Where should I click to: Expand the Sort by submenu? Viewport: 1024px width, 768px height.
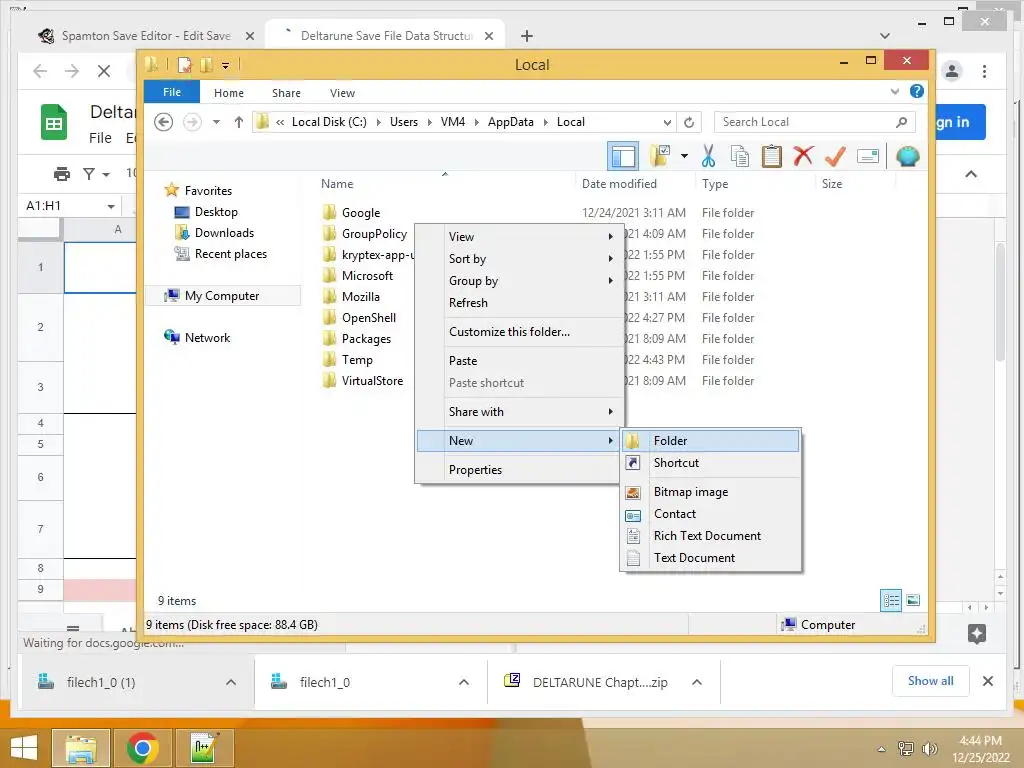pyautogui.click(x=519, y=259)
